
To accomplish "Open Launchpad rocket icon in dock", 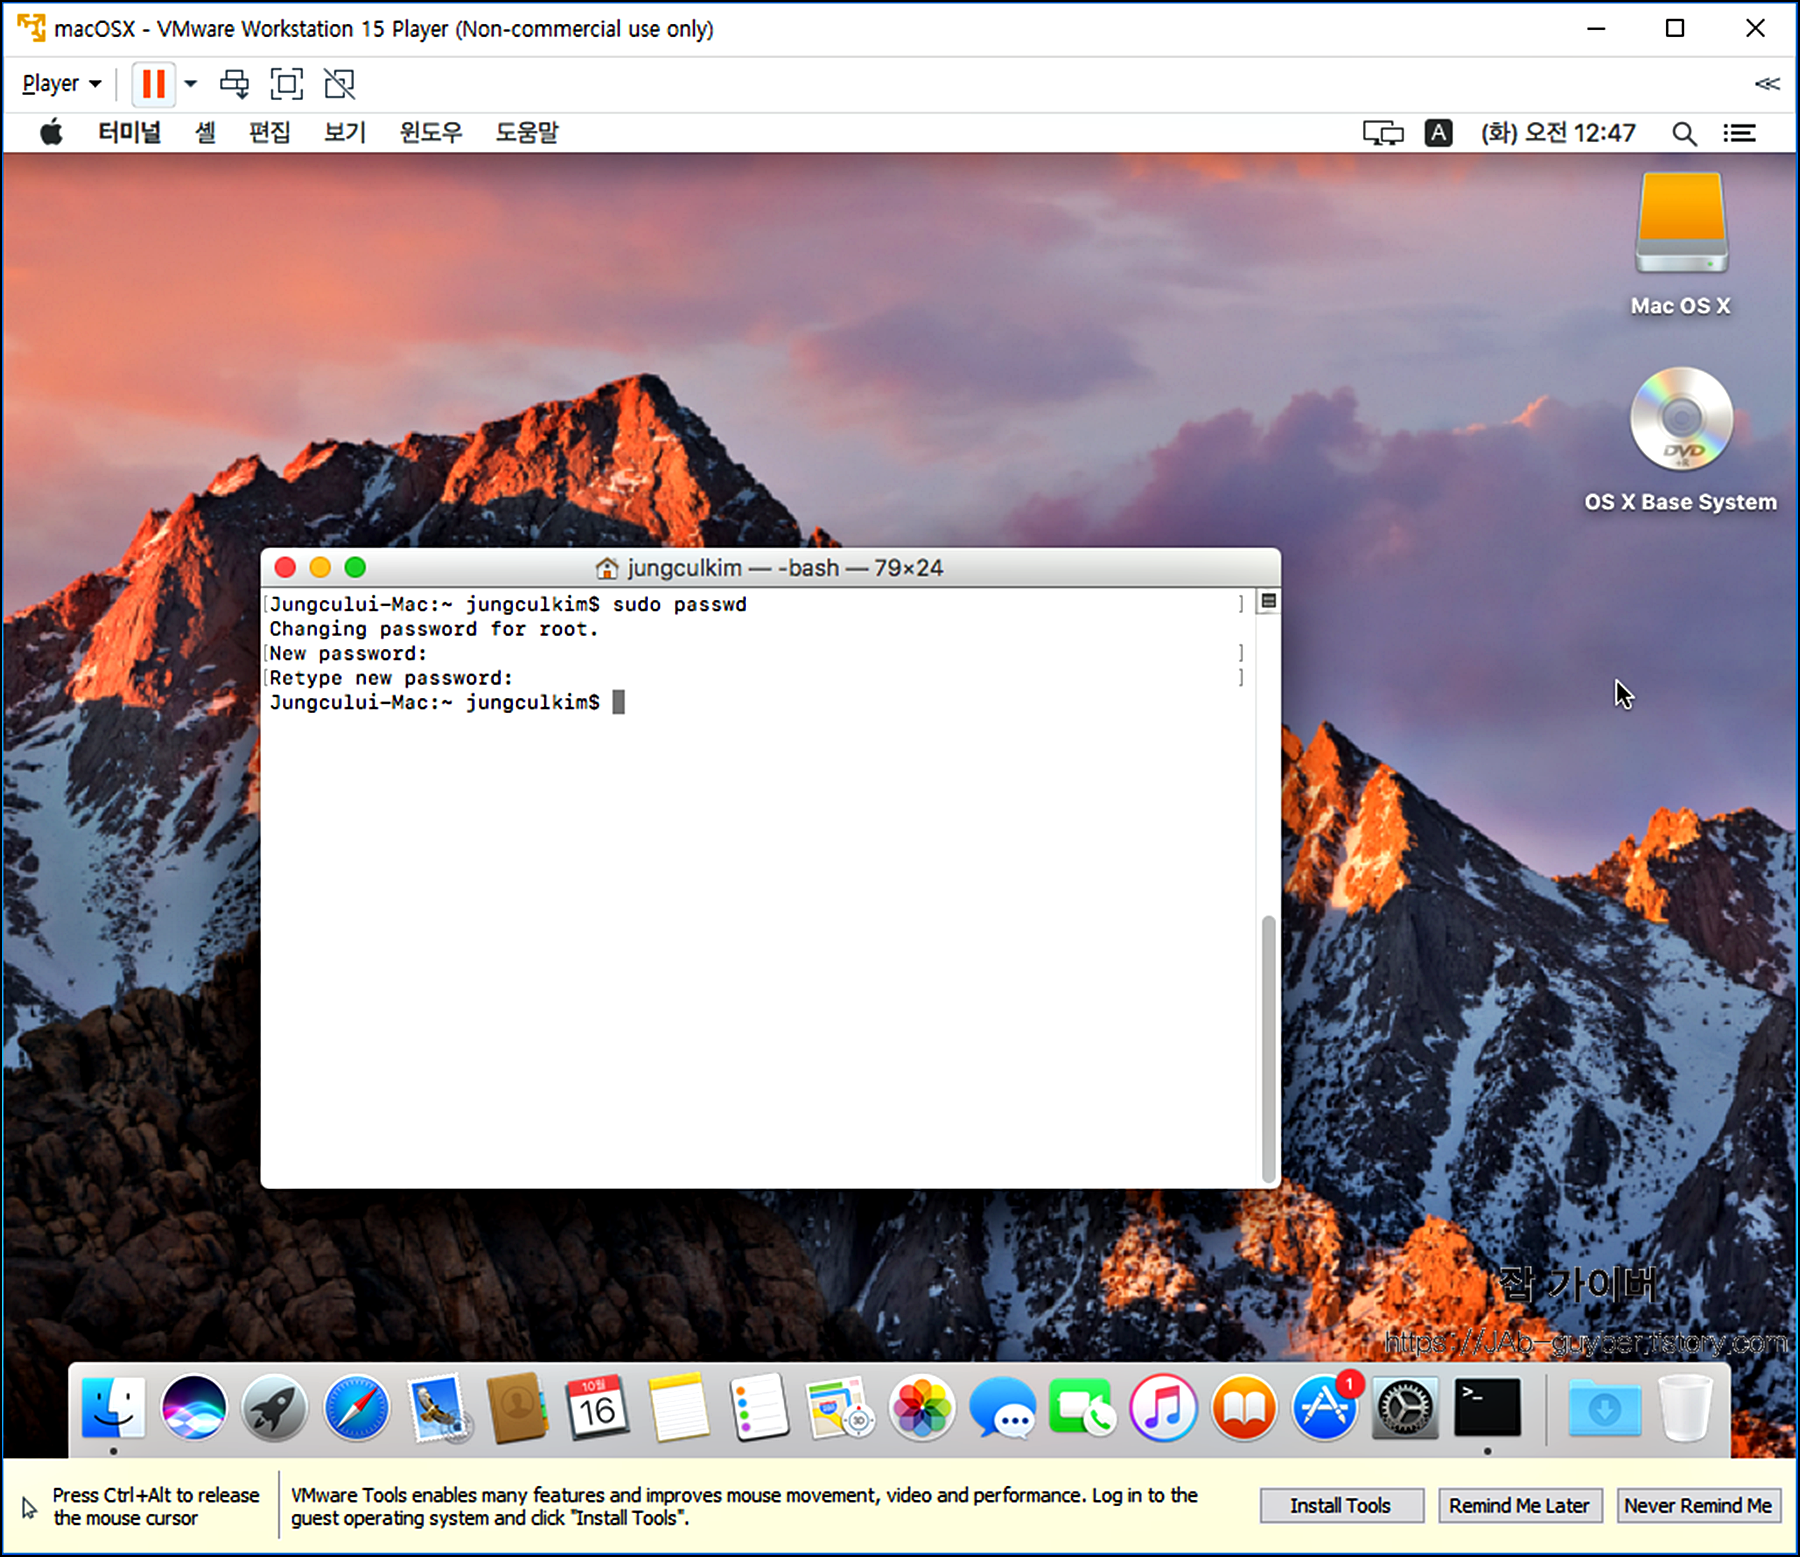I will click(x=274, y=1407).
